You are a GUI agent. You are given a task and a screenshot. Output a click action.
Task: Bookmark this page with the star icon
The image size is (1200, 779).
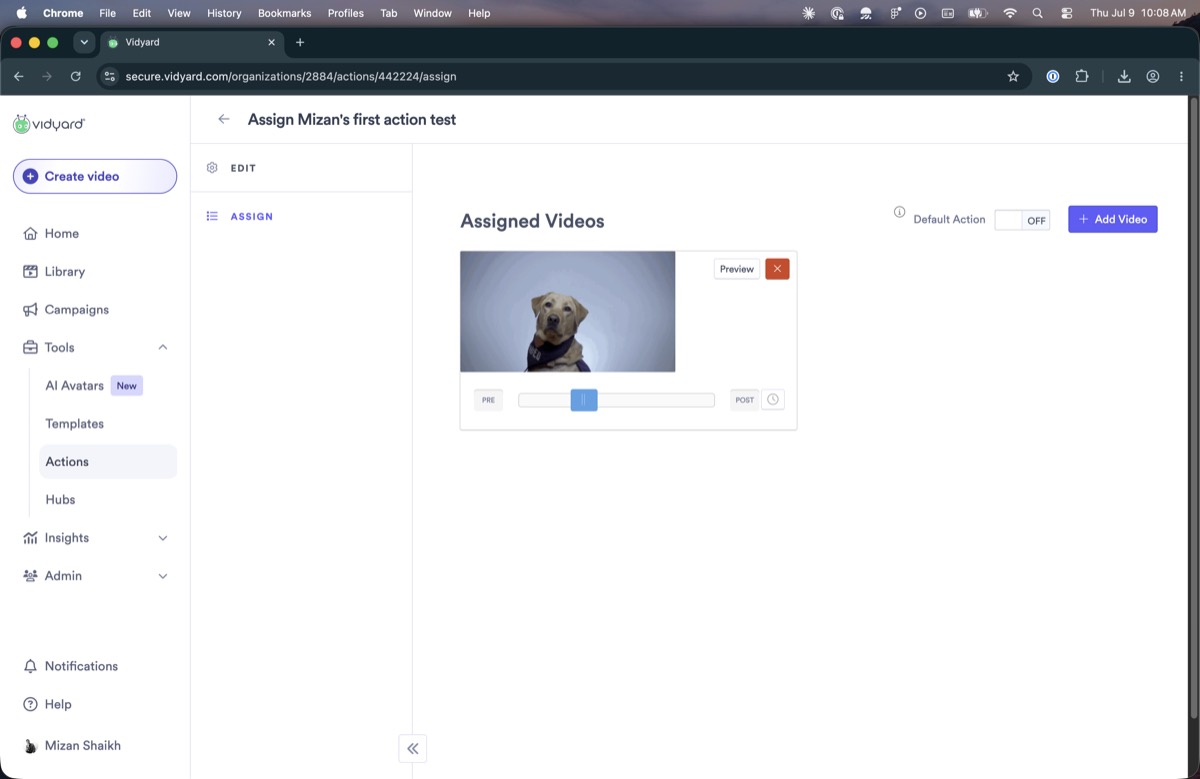click(x=1013, y=76)
